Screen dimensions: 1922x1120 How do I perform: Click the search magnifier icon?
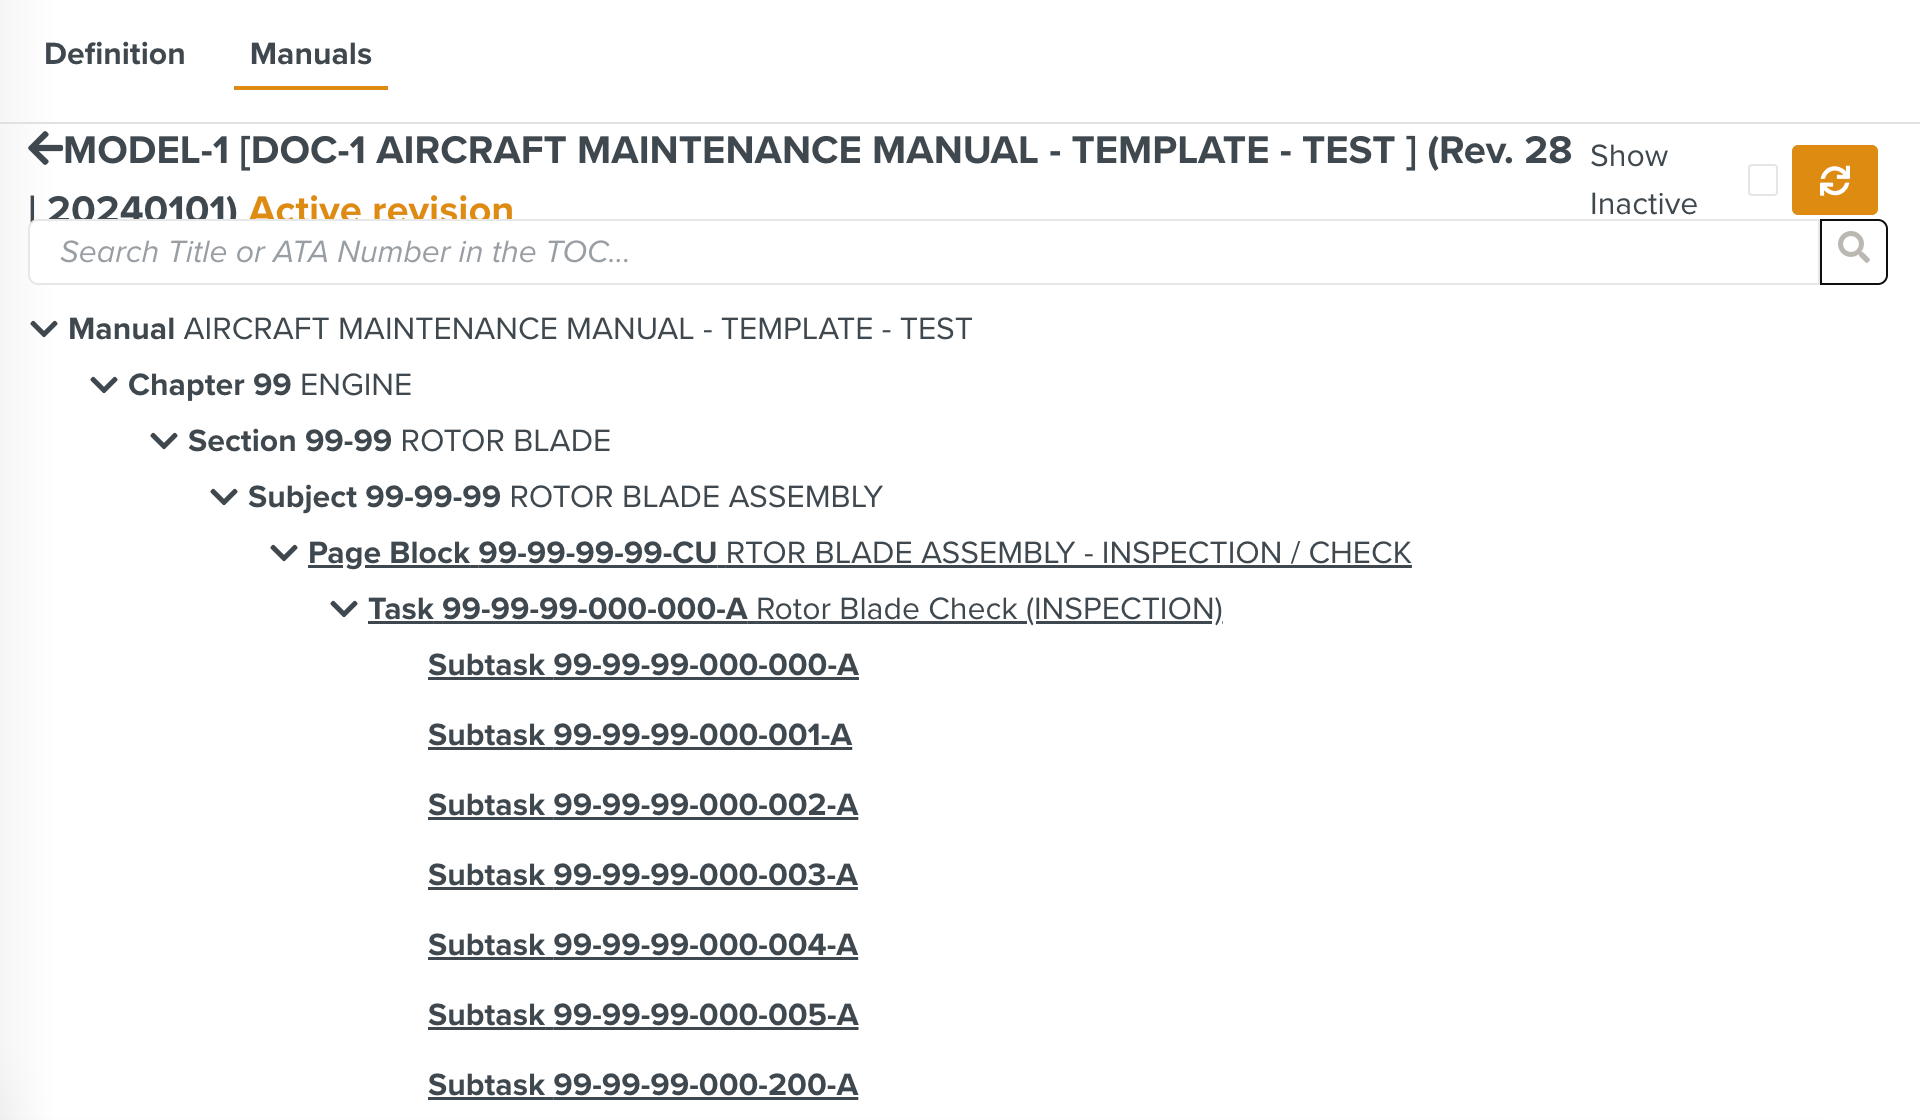1853,251
